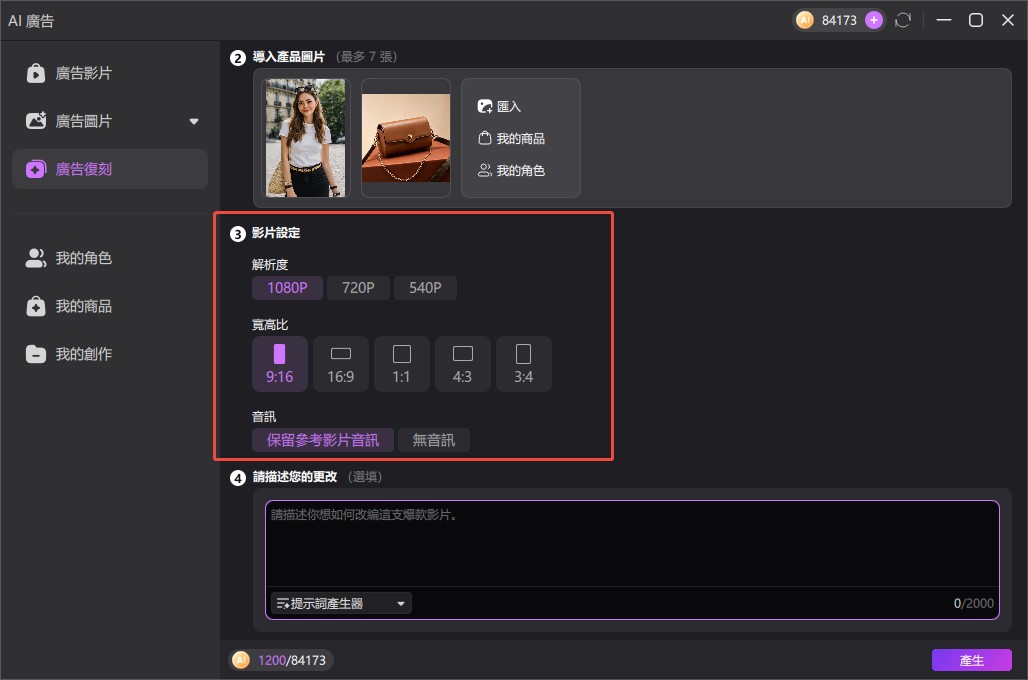The height and width of the screenshot is (680, 1028).
Task: Choose 我的商品 in the import box
Action: coord(511,138)
